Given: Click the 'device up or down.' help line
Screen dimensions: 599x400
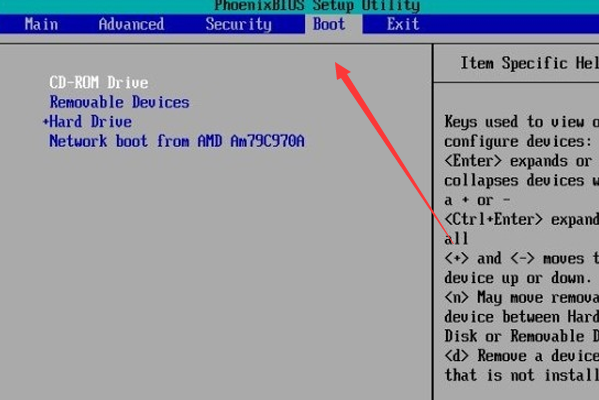Looking at the screenshot, I should click(518, 278).
